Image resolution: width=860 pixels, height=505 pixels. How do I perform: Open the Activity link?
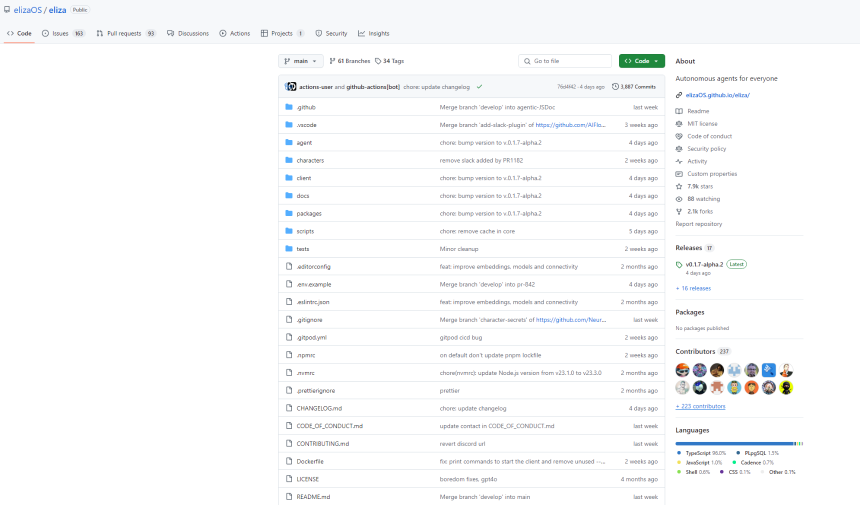pyautogui.click(x=697, y=161)
